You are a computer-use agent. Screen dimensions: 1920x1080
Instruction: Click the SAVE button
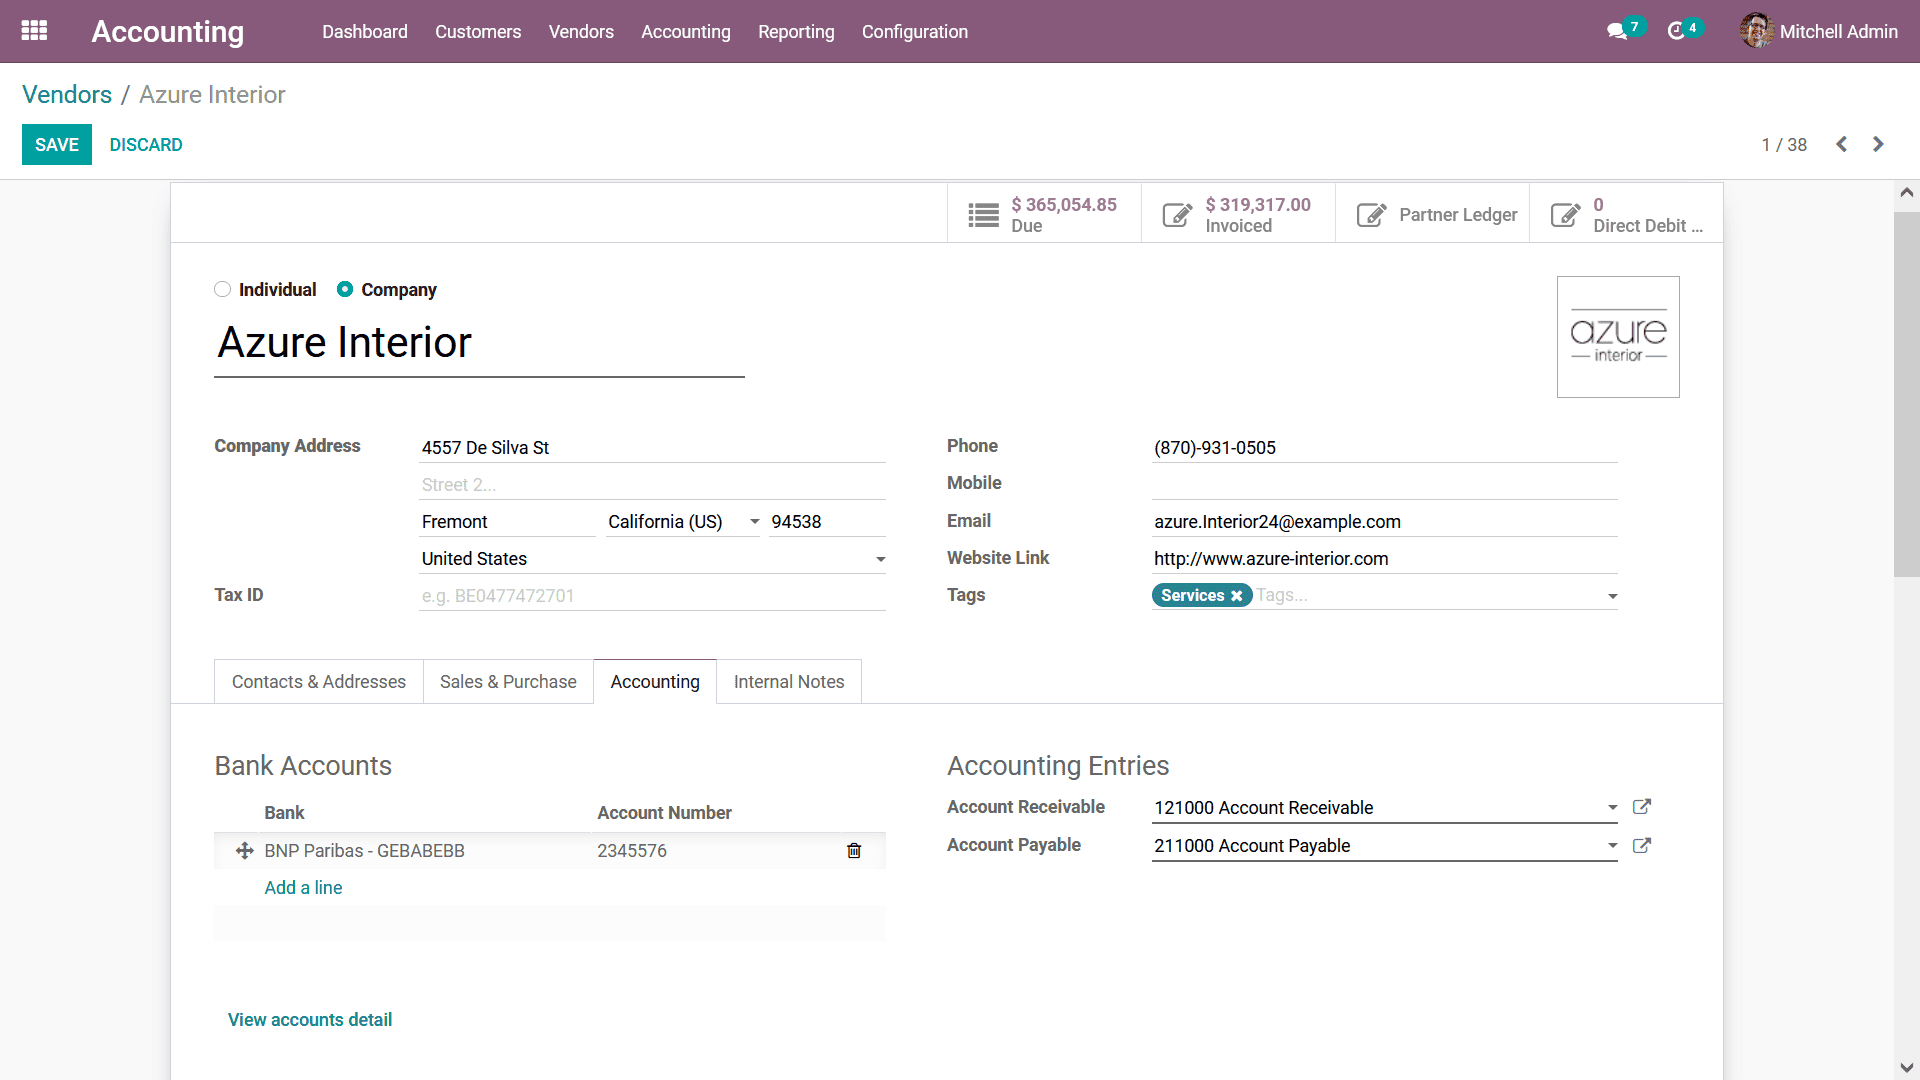tap(57, 145)
